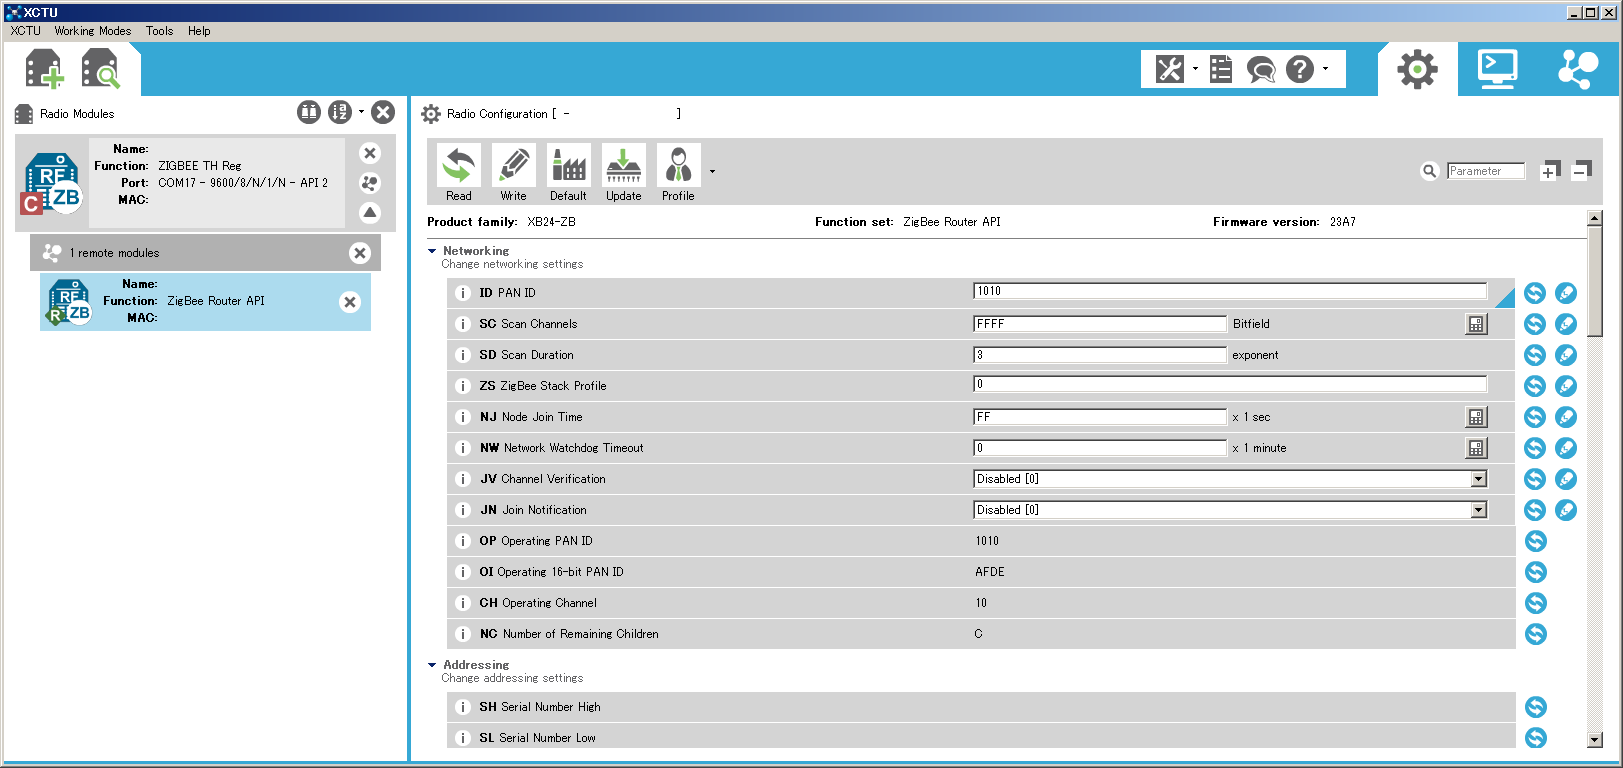Select the ZigBee Router API remote module
The width and height of the screenshot is (1623, 768).
(205, 302)
